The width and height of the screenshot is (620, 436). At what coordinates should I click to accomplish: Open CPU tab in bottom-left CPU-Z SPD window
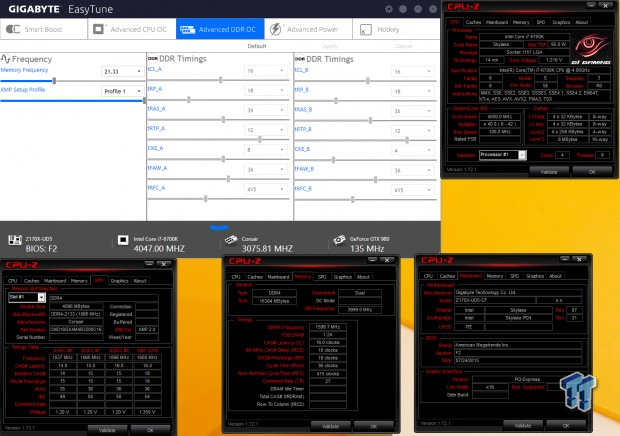[x=13, y=281]
